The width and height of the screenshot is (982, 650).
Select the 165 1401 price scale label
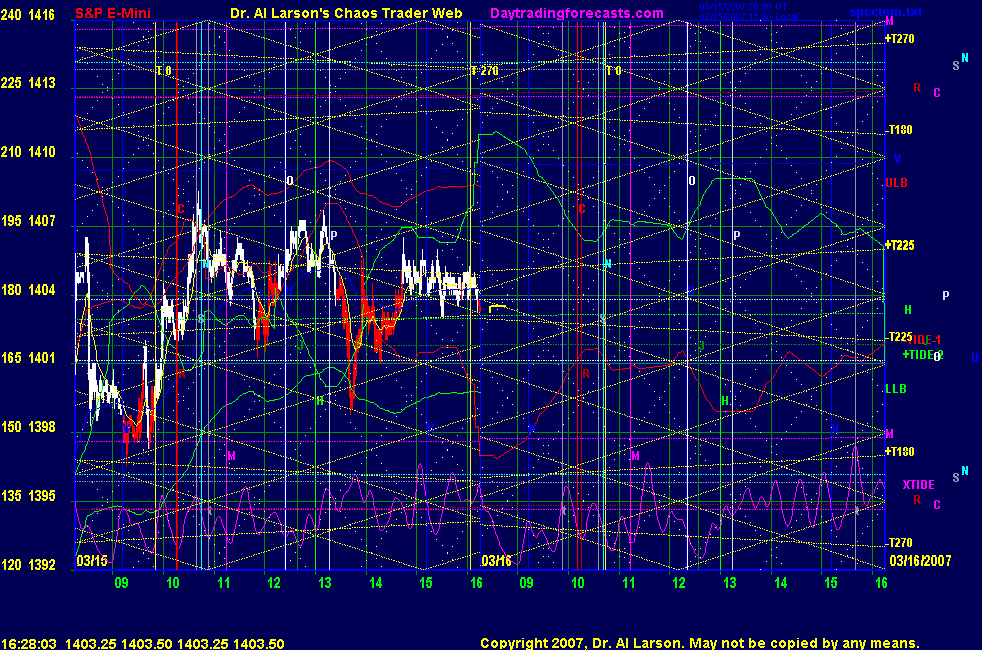tap(28, 358)
